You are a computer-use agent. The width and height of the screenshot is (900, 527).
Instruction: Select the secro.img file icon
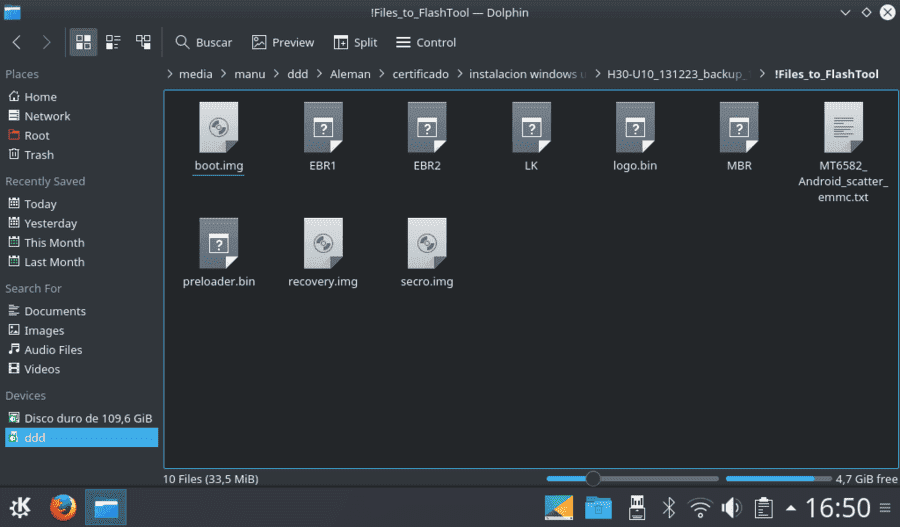coord(427,243)
